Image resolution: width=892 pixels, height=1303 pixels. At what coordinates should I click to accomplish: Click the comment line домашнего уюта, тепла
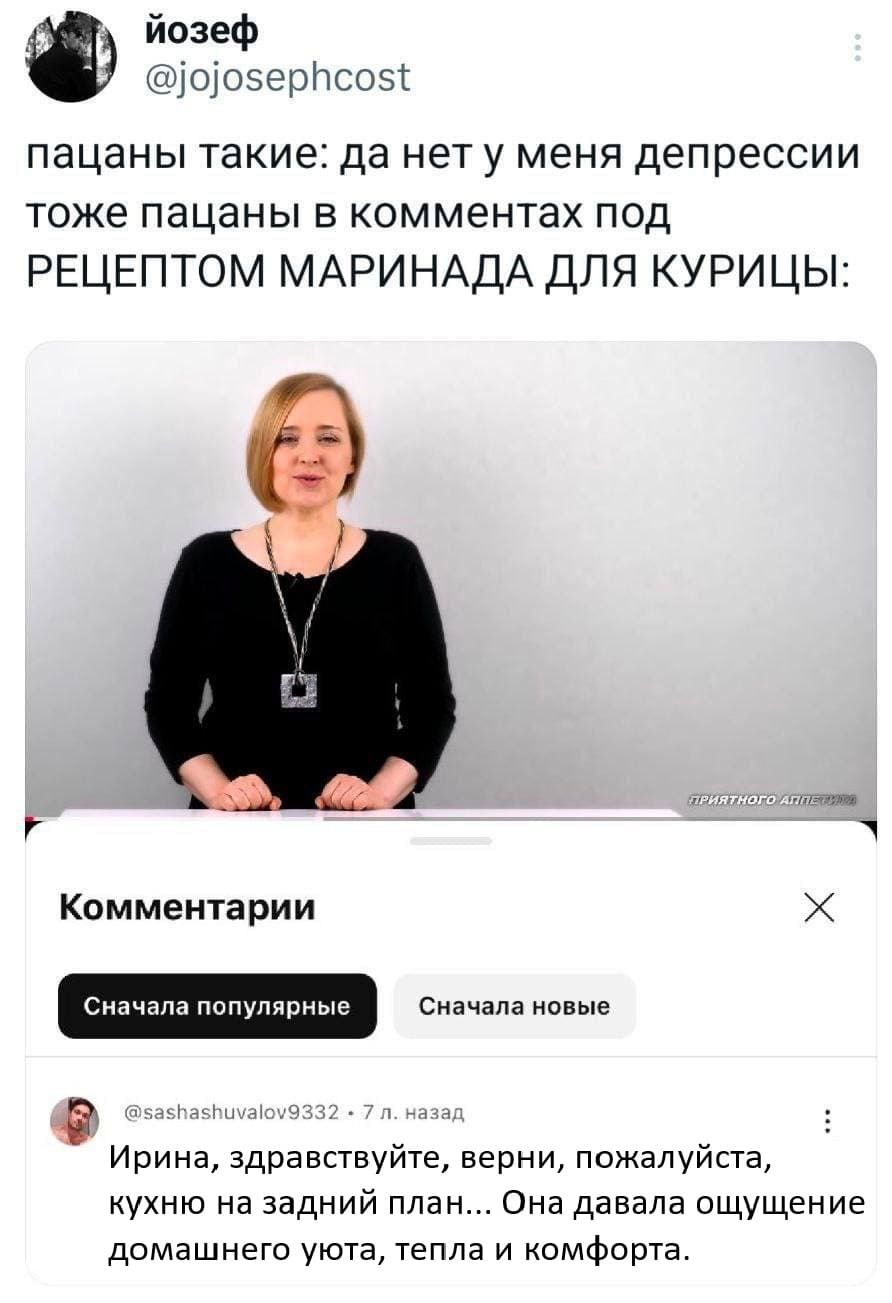pos(400,1249)
